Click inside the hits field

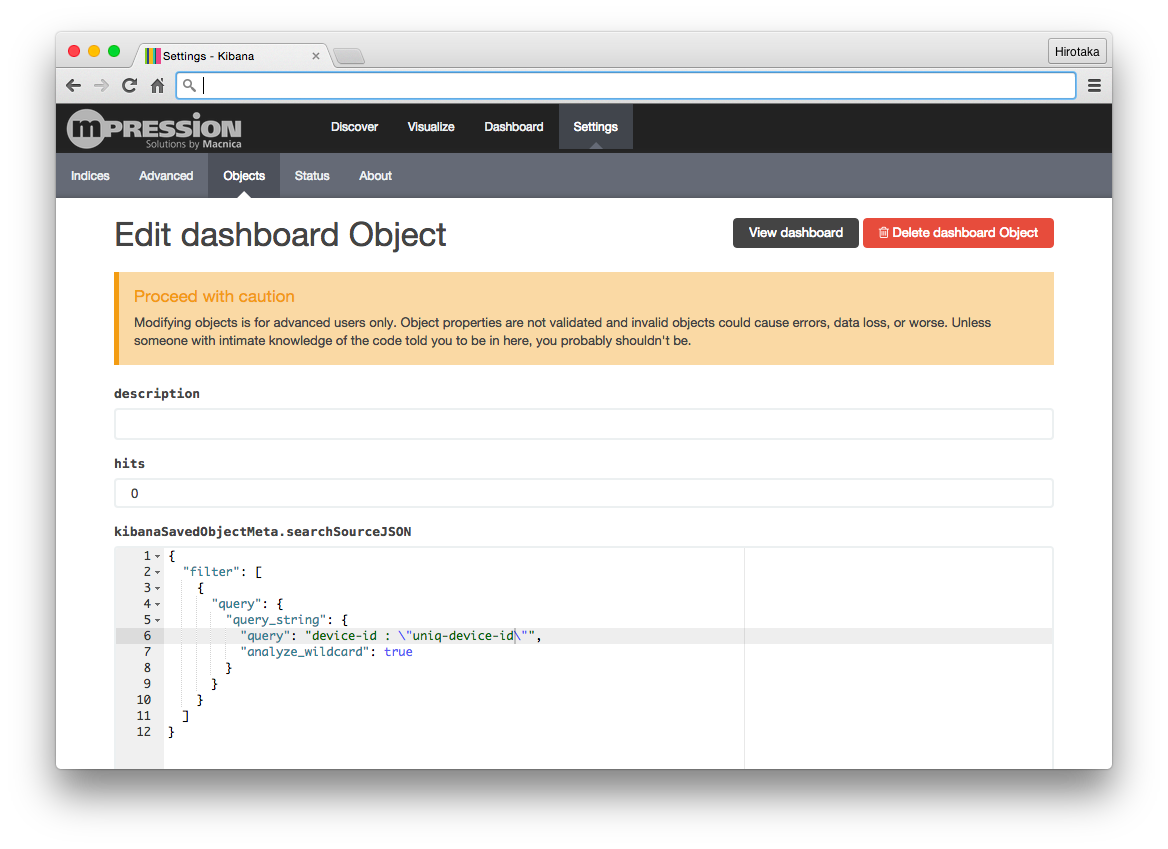coord(583,494)
